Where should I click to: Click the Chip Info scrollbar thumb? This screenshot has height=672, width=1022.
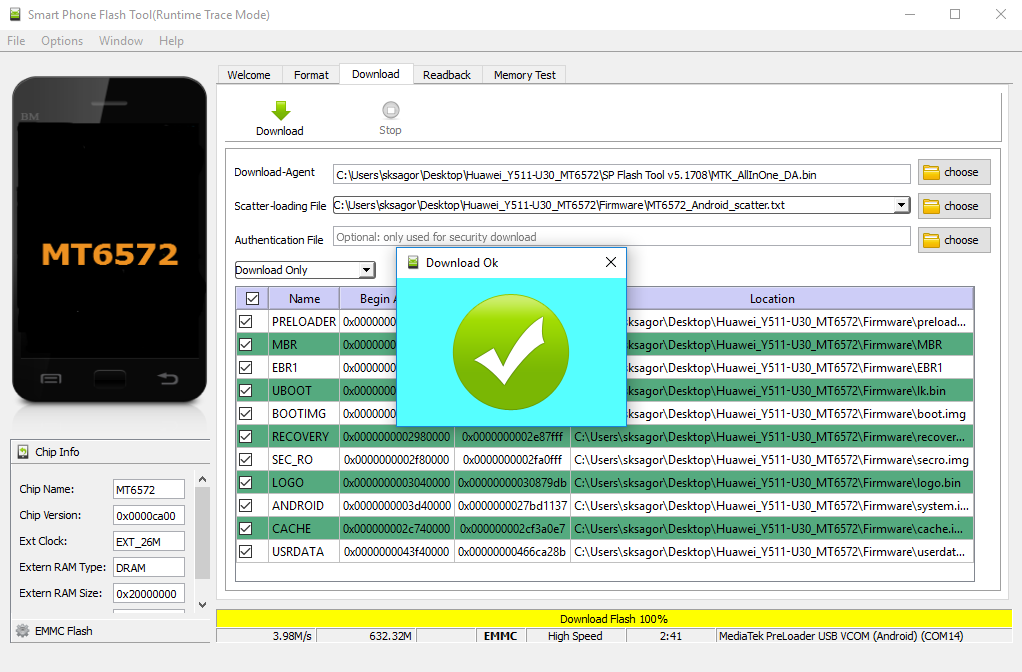click(x=203, y=533)
